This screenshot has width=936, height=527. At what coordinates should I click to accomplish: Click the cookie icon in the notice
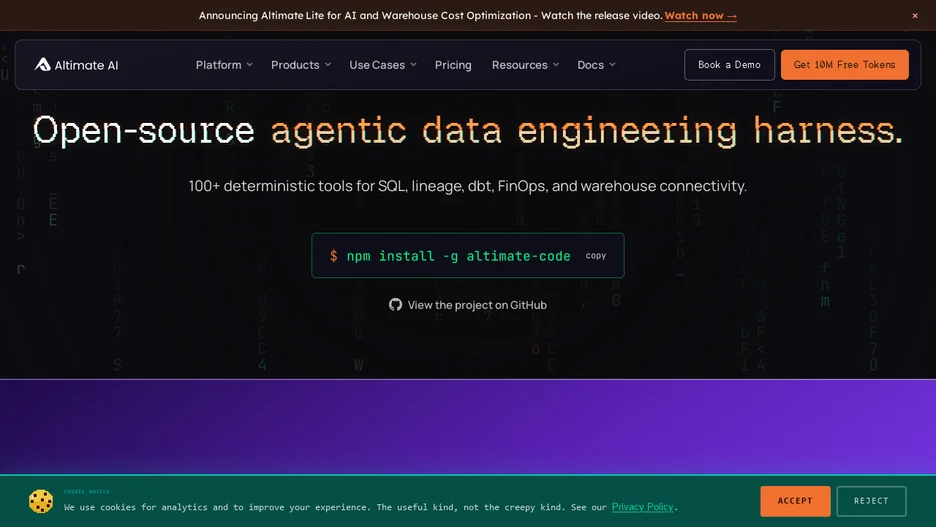pyautogui.click(x=41, y=501)
